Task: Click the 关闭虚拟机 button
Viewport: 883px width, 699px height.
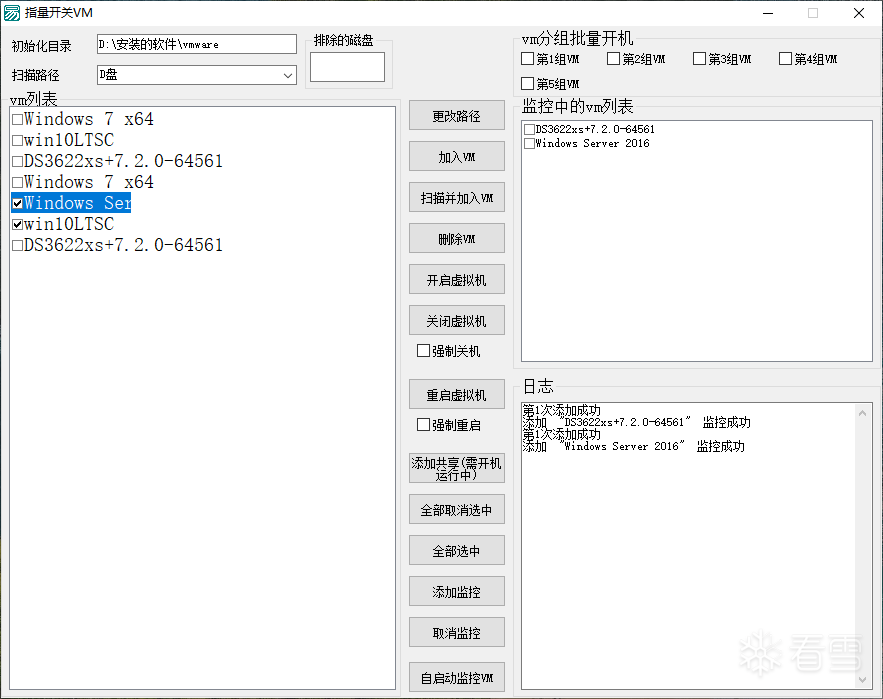Action: [456, 321]
